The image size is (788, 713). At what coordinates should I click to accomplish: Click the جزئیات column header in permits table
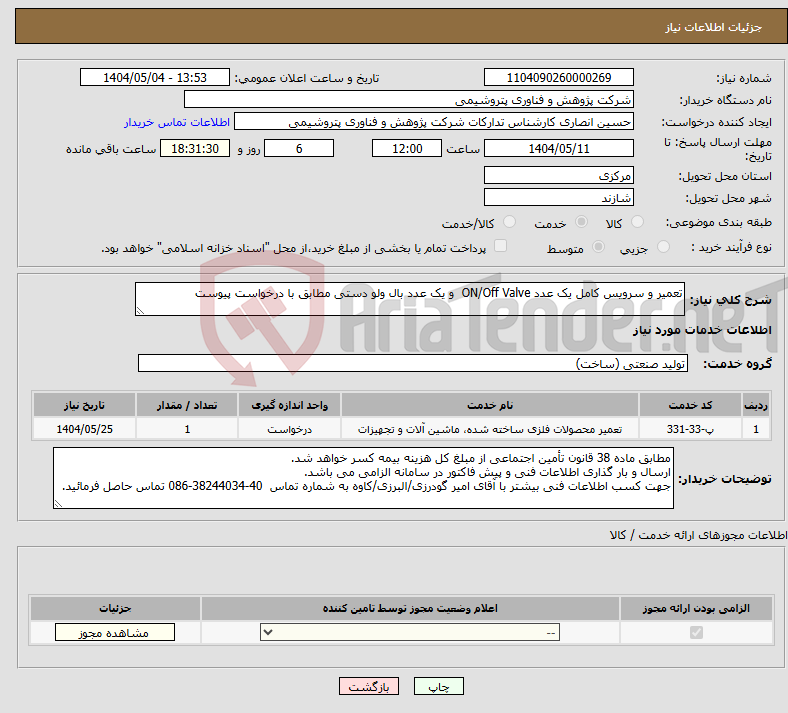pyautogui.click(x=115, y=608)
